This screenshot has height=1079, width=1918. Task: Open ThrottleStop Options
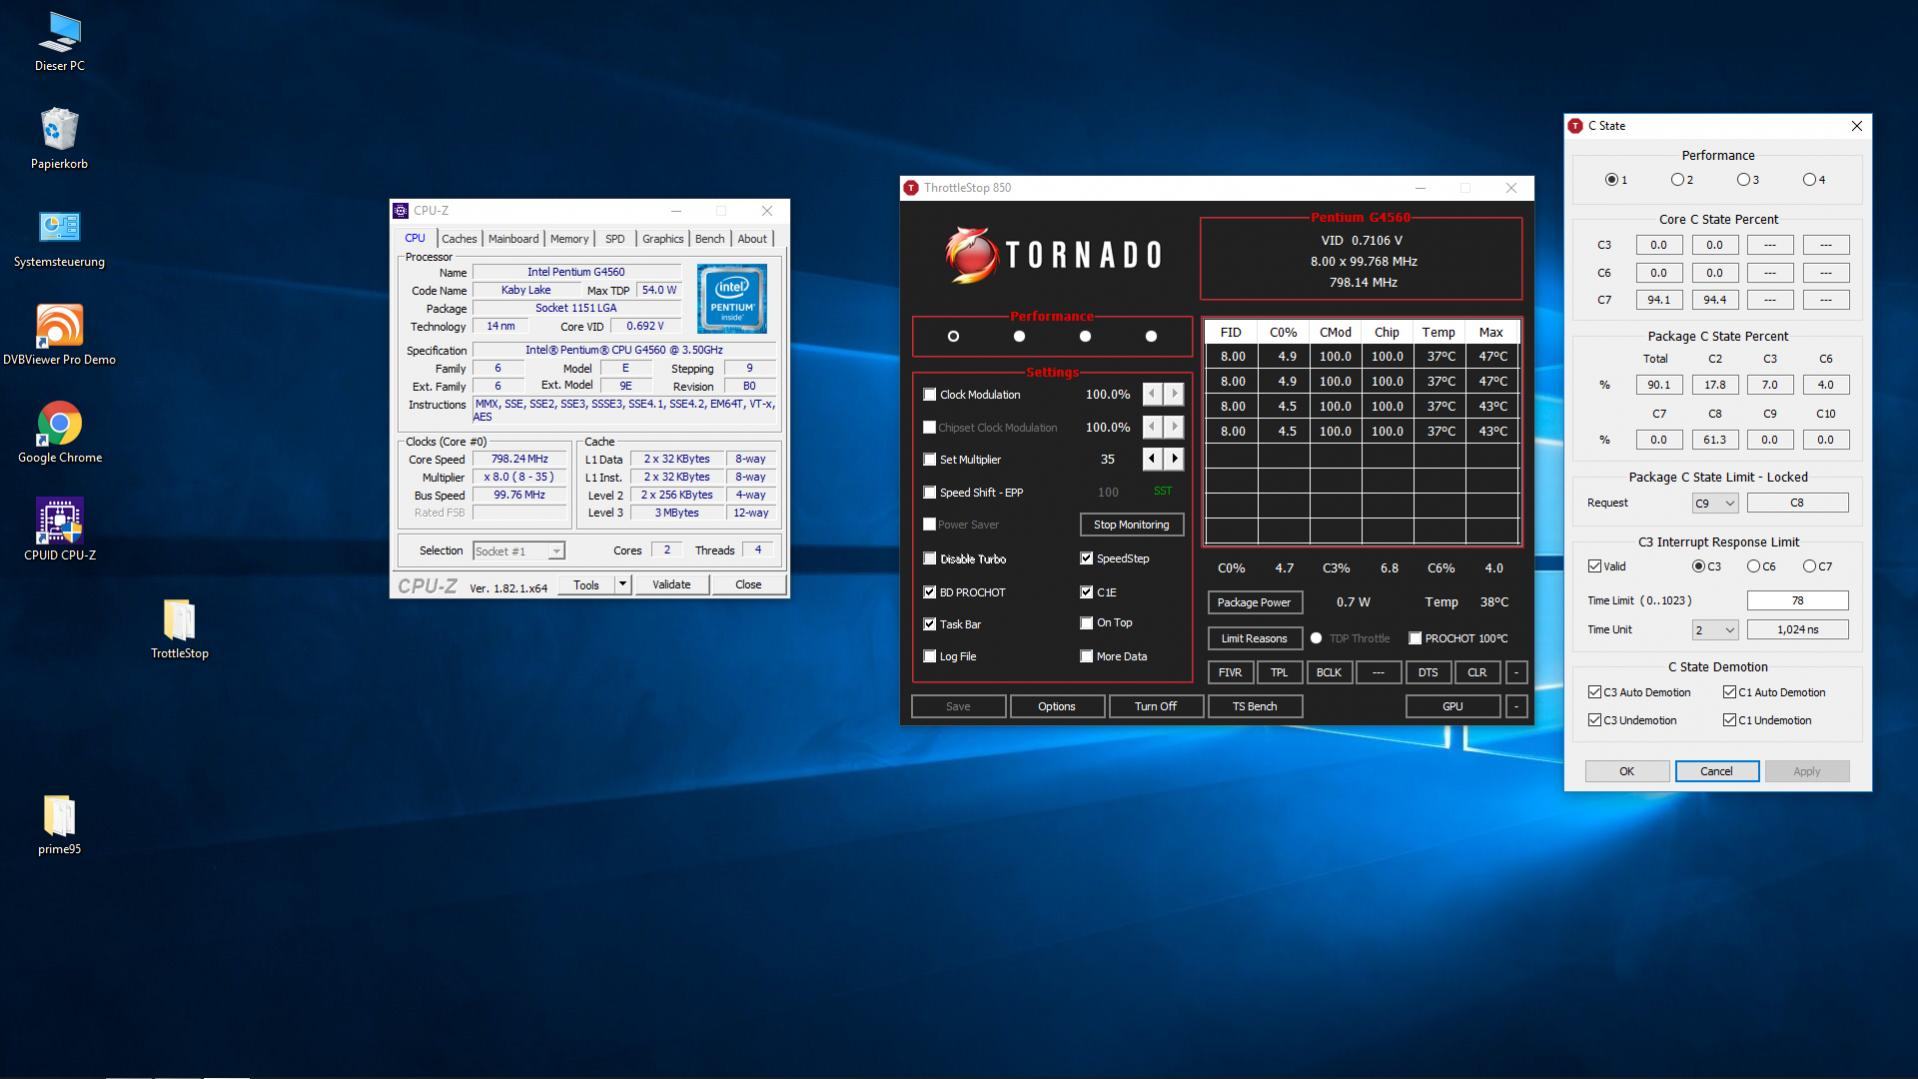[x=1056, y=706]
